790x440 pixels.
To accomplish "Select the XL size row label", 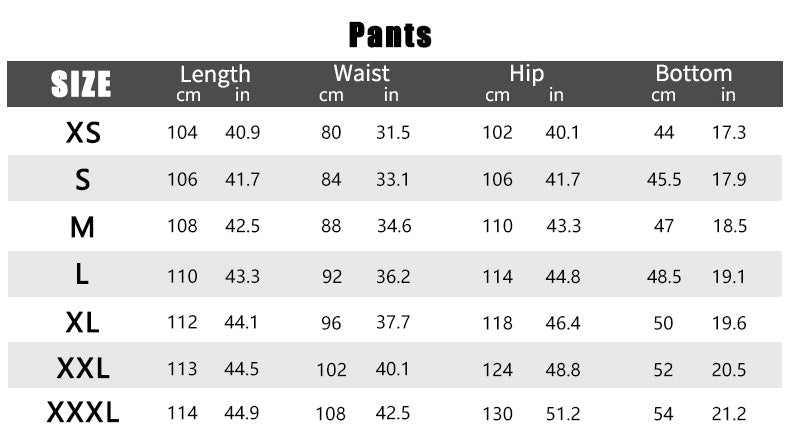I will [83, 322].
